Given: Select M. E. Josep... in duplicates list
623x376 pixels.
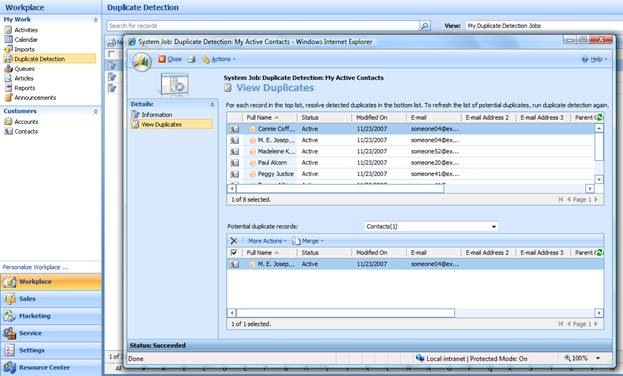Looking at the screenshot, I should pyautogui.click(x=416, y=264).
